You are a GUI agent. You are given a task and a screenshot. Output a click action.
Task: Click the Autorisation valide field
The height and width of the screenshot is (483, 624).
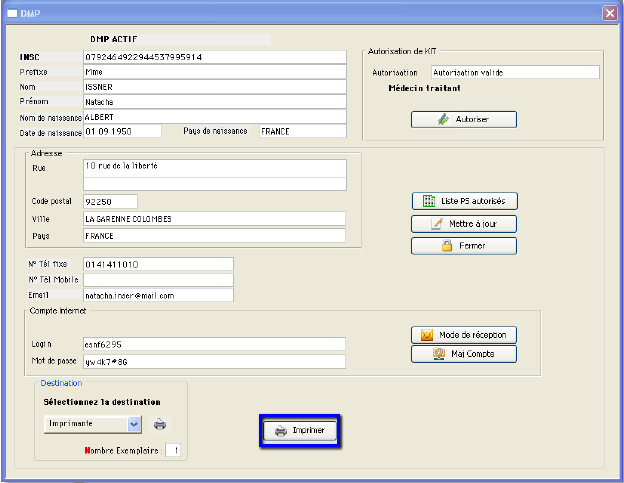(515, 72)
